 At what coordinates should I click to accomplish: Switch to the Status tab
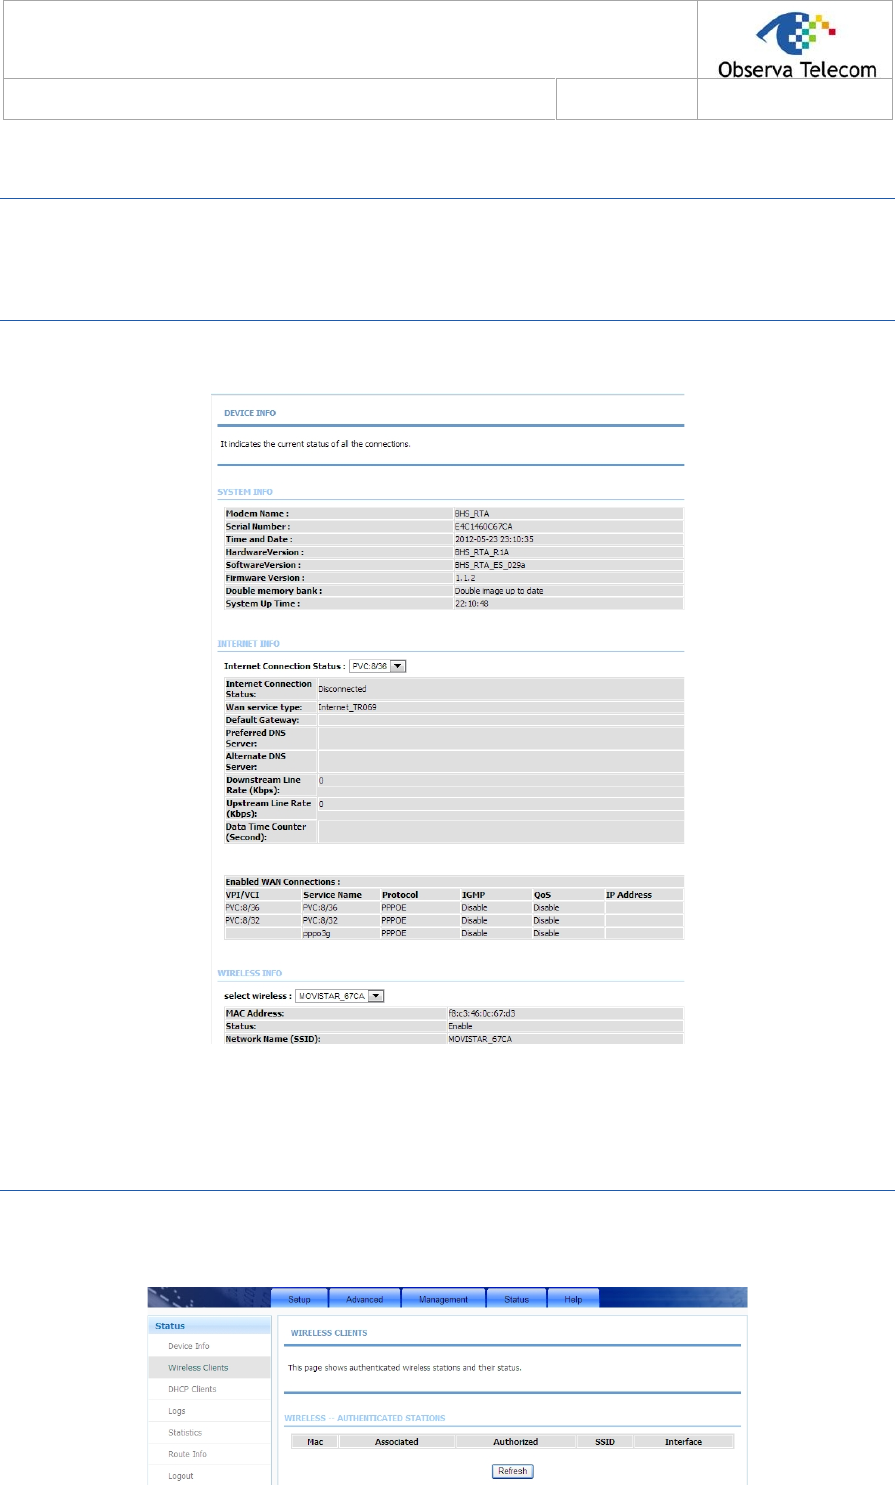(x=517, y=1298)
